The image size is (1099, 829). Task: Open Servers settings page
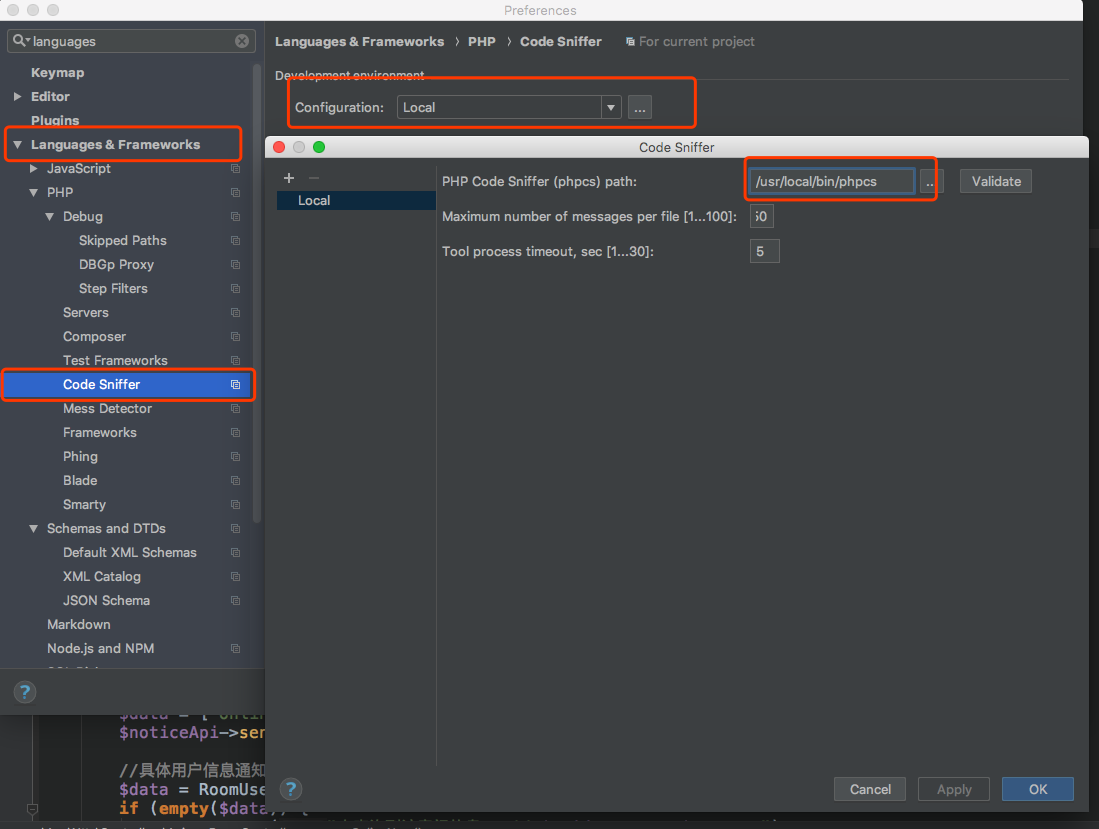tap(86, 313)
